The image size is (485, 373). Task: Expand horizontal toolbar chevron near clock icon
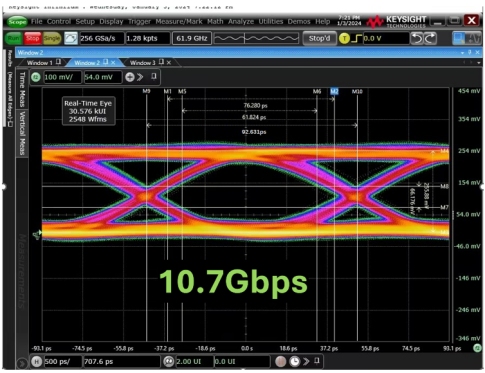point(306,361)
